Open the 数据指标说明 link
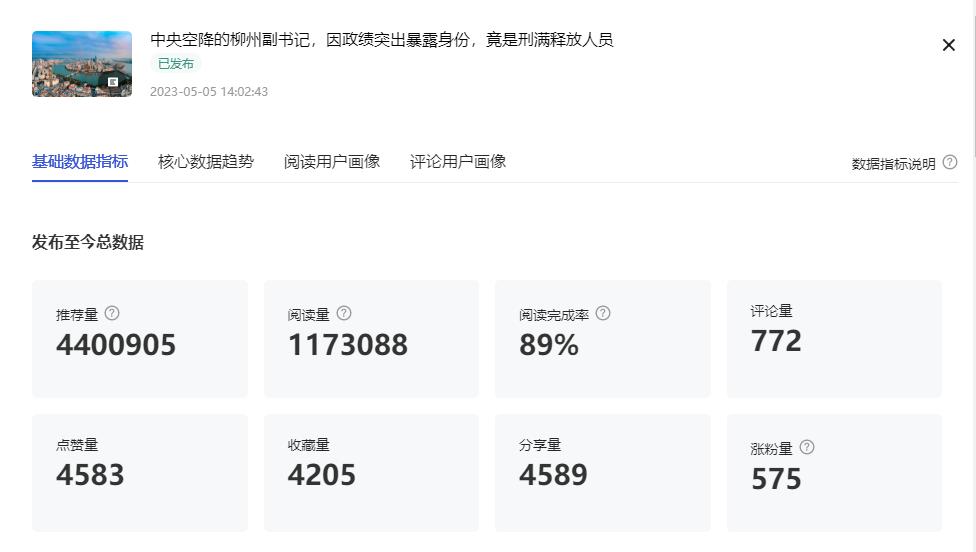Image resolution: width=976 pixels, height=552 pixels. (893, 164)
